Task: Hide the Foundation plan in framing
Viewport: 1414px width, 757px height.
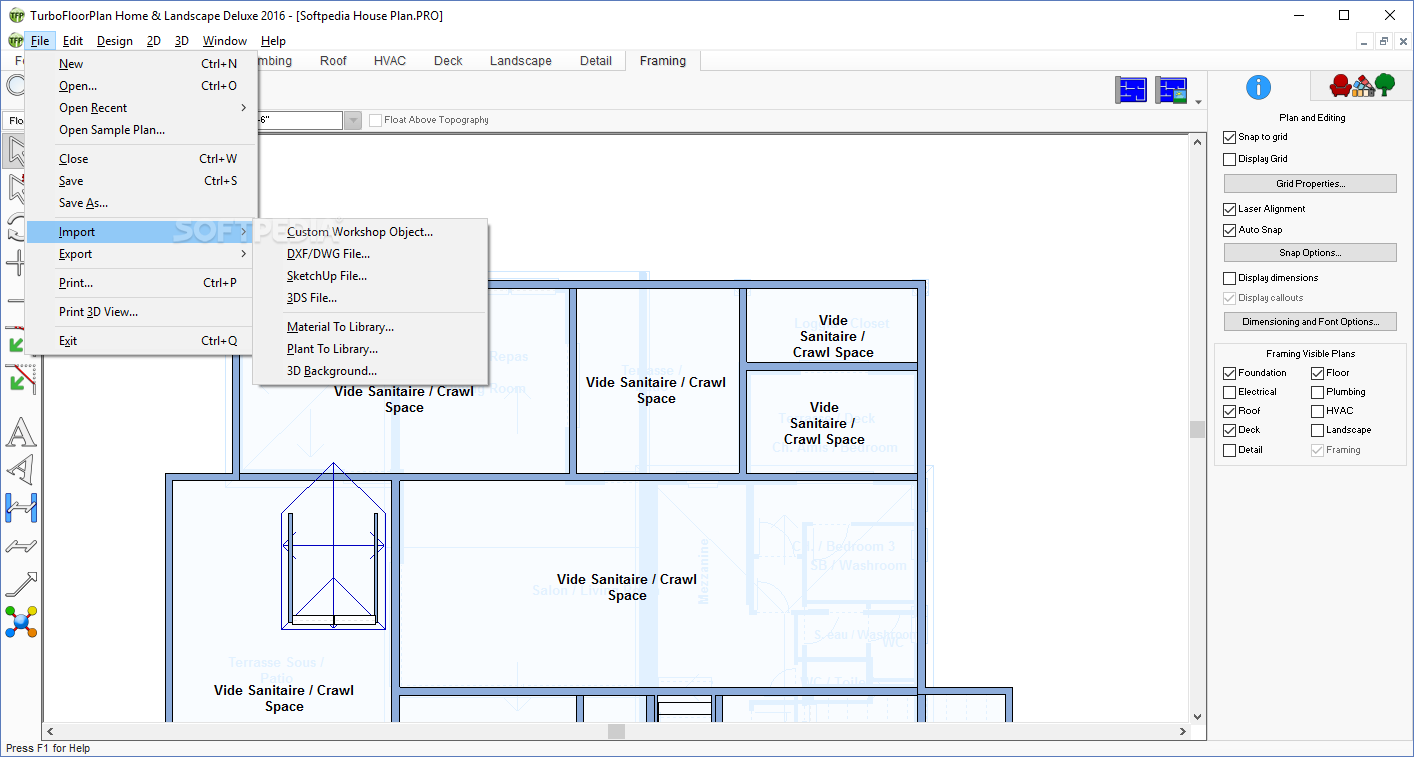Action: point(1230,373)
